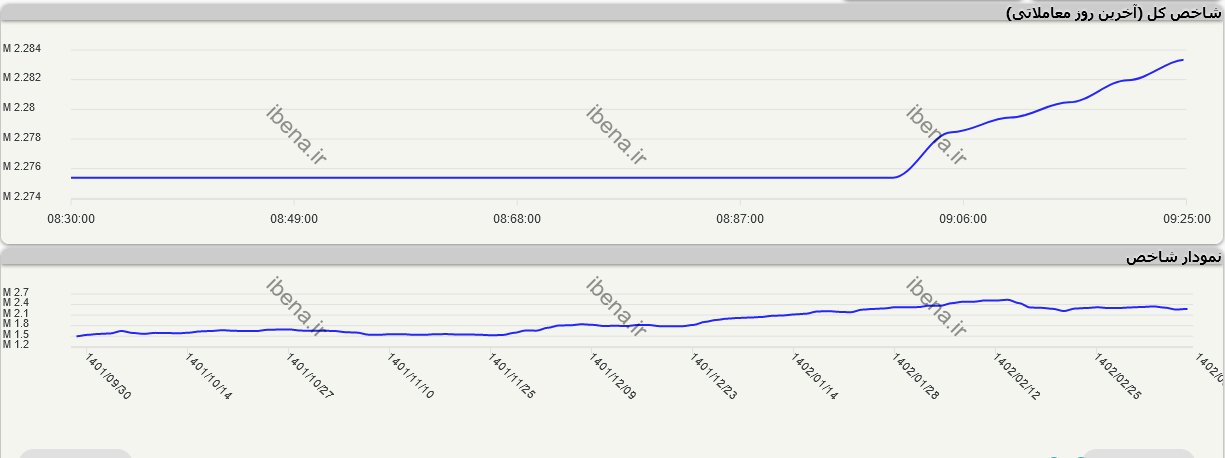Select the 1401/11/10 date label
Screen dimensions: 1225x458
click(x=412, y=377)
